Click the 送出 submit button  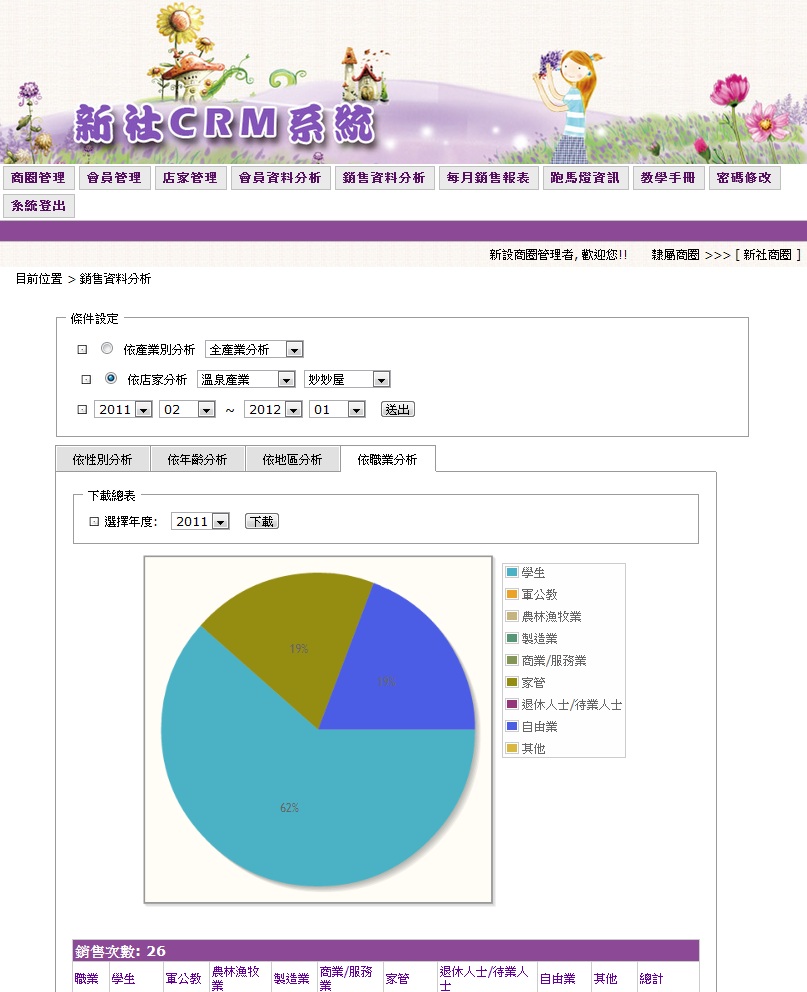point(398,409)
